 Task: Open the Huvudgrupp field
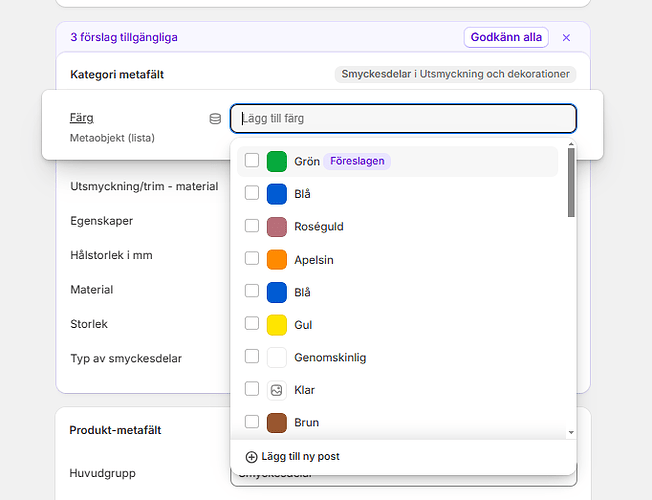point(403,474)
